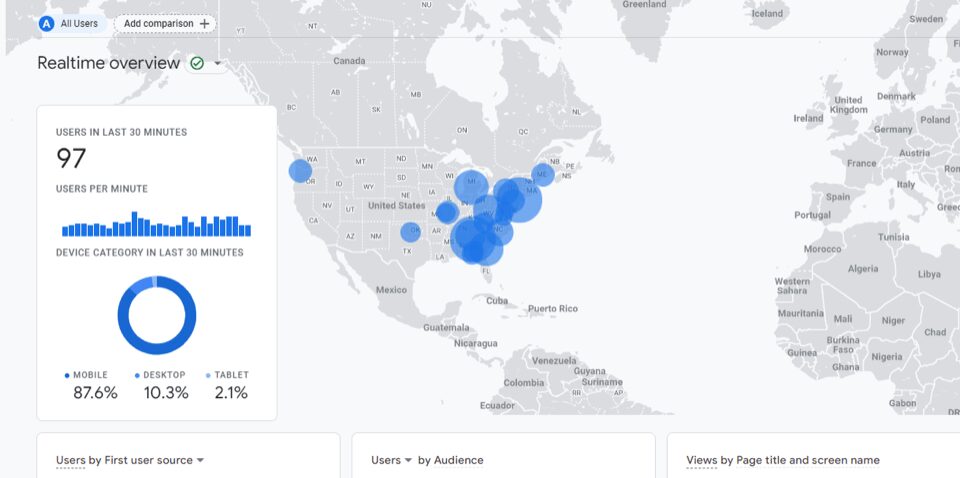Click the user bubble over Maine
This screenshot has width=960, height=478.
click(x=543, y=175)
